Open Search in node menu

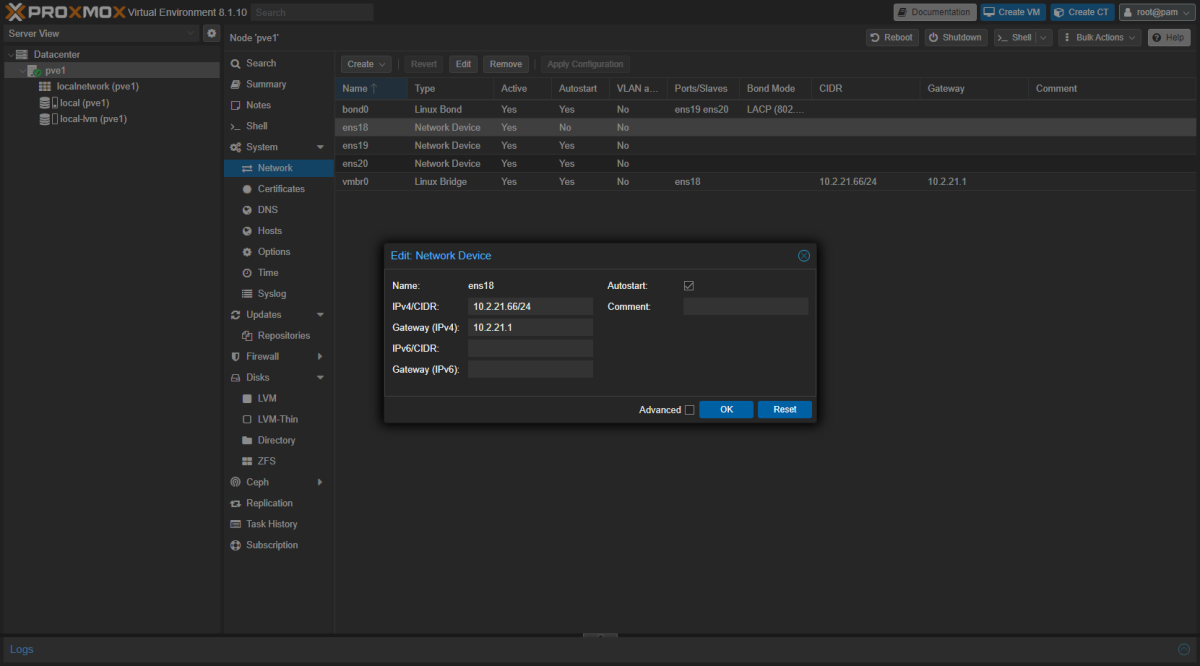(278, 63)
